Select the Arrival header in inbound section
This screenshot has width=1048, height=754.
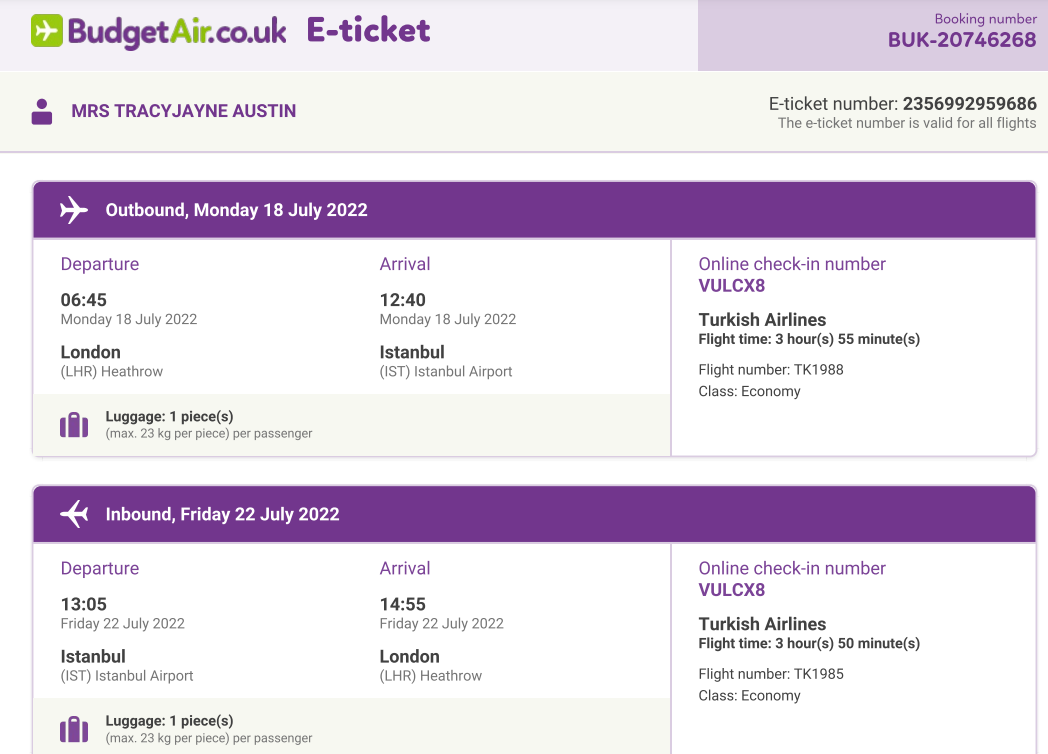pyautogui.click(x=405, y=568)
